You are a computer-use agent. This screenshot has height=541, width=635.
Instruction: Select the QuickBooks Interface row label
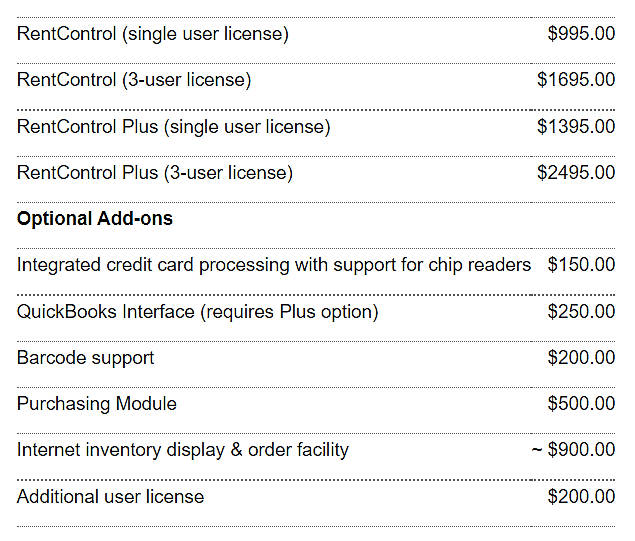(197, 312)
